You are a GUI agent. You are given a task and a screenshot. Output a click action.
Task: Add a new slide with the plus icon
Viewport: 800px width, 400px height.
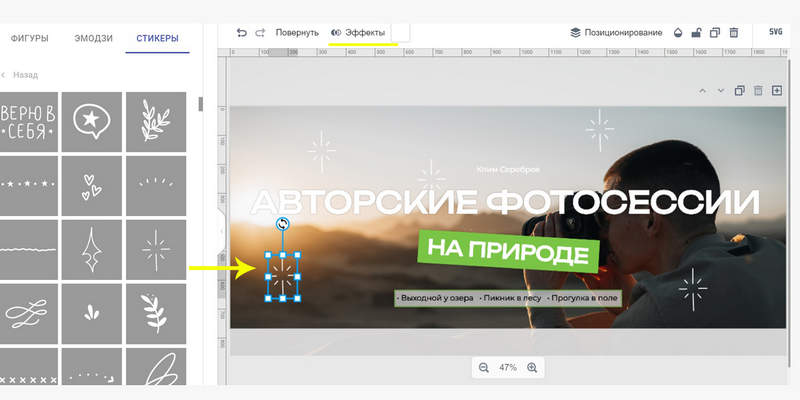pos(777,90)
